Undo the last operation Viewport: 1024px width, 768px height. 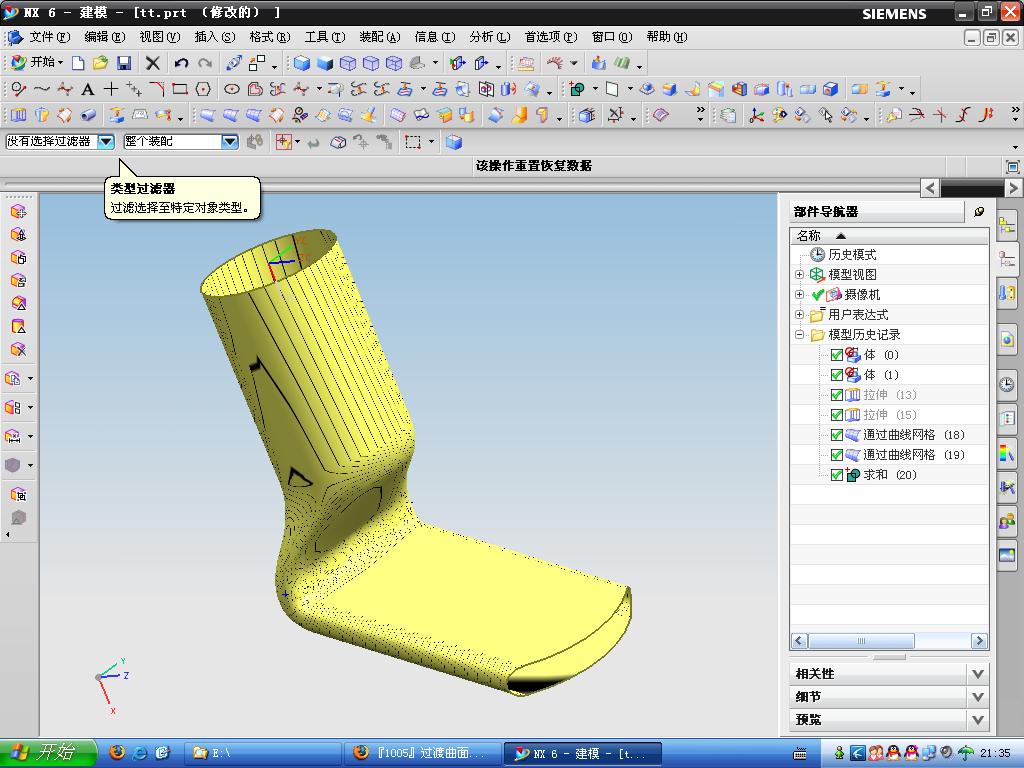[181, 63]
